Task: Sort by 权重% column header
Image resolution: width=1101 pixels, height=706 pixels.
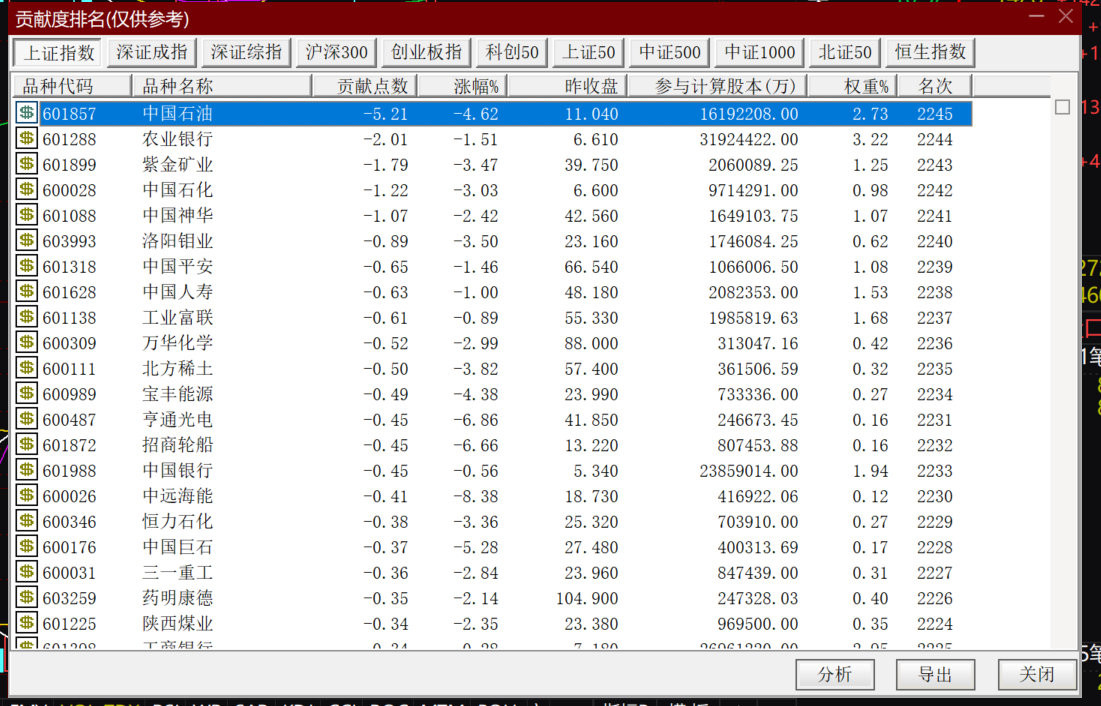Action: 852,86
